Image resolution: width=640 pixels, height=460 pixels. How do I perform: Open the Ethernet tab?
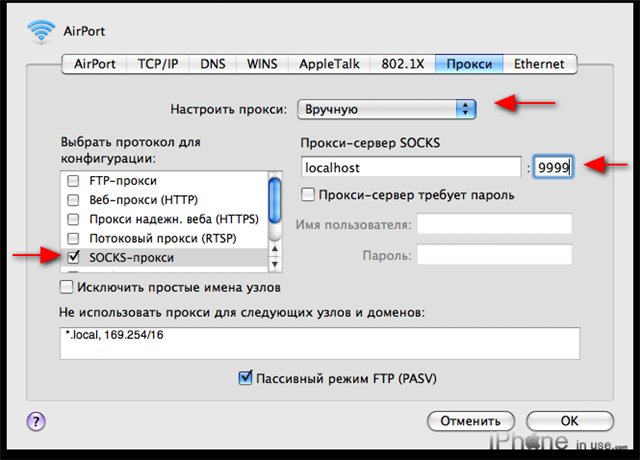[539, 64]
